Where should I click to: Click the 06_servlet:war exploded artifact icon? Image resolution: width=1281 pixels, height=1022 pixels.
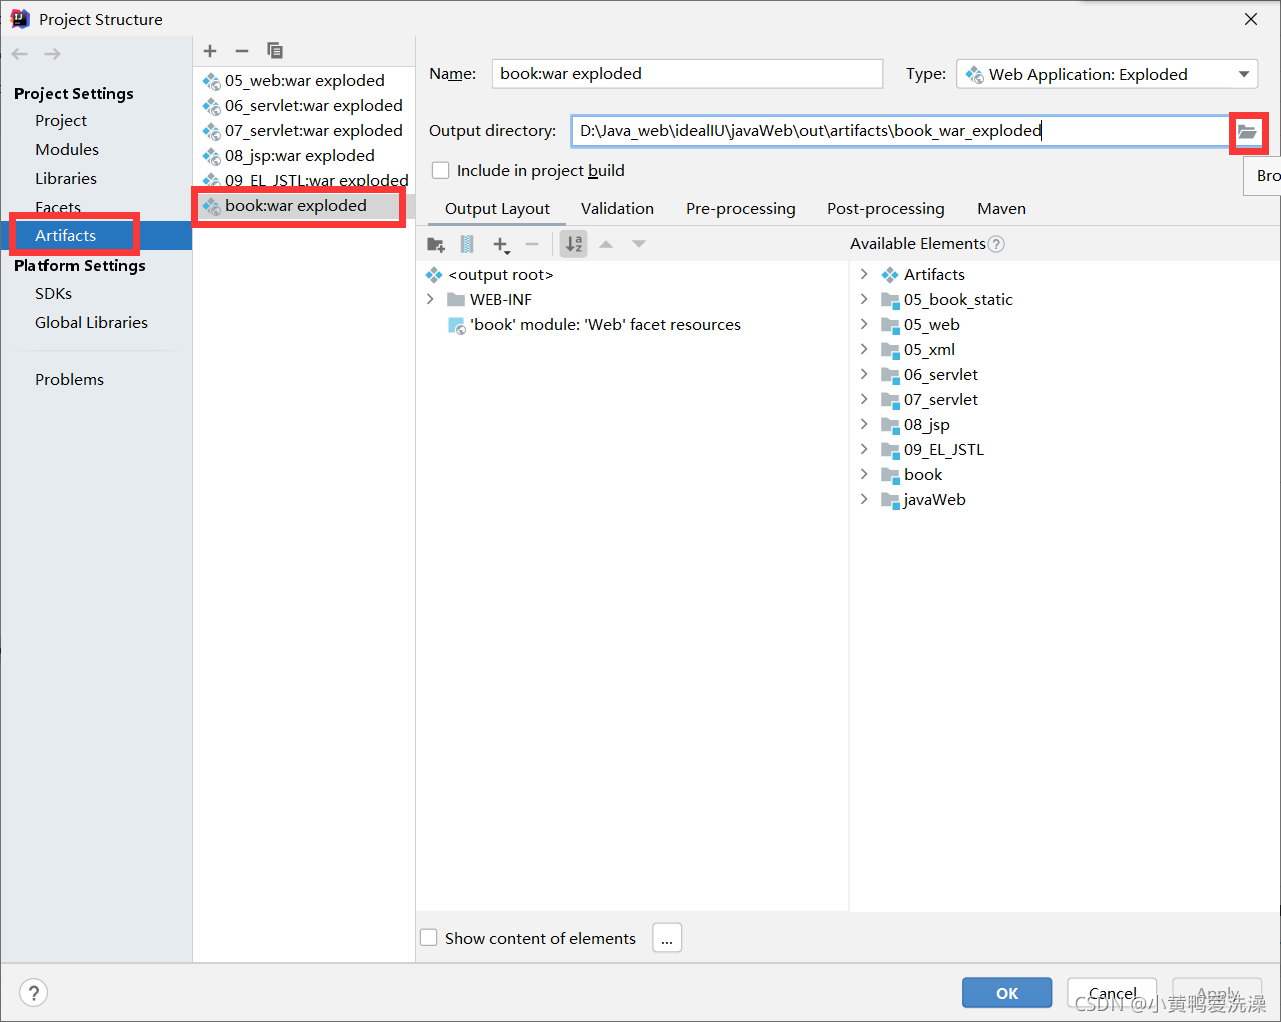pos(212,106)
